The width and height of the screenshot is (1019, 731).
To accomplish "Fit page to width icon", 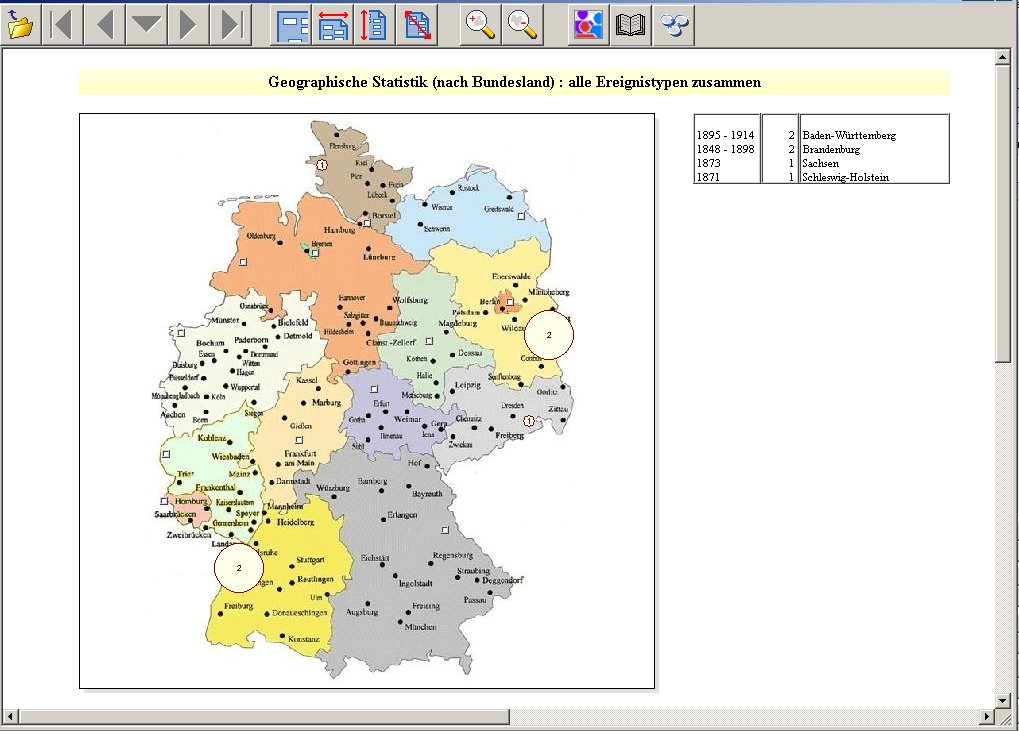I will (333, 25).
